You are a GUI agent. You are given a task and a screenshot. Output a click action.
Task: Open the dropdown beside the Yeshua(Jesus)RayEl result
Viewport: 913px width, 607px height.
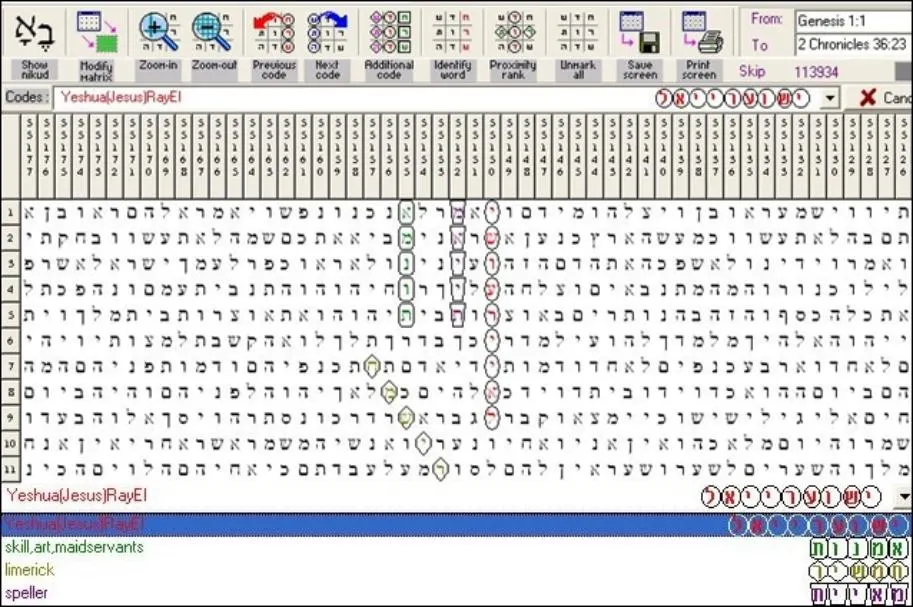click(x=904, y=497)
